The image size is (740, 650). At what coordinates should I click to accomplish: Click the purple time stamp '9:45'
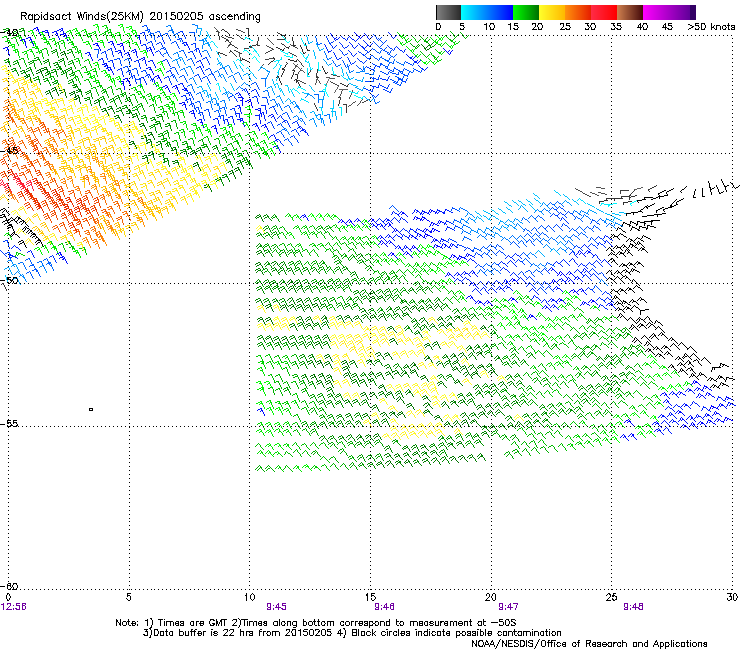(277, 607)
